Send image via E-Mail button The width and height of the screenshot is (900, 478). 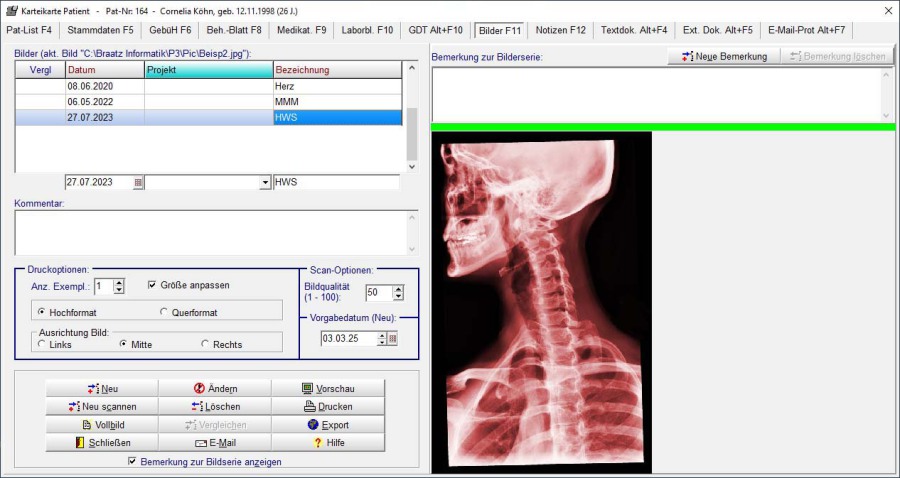coord(215,442)
